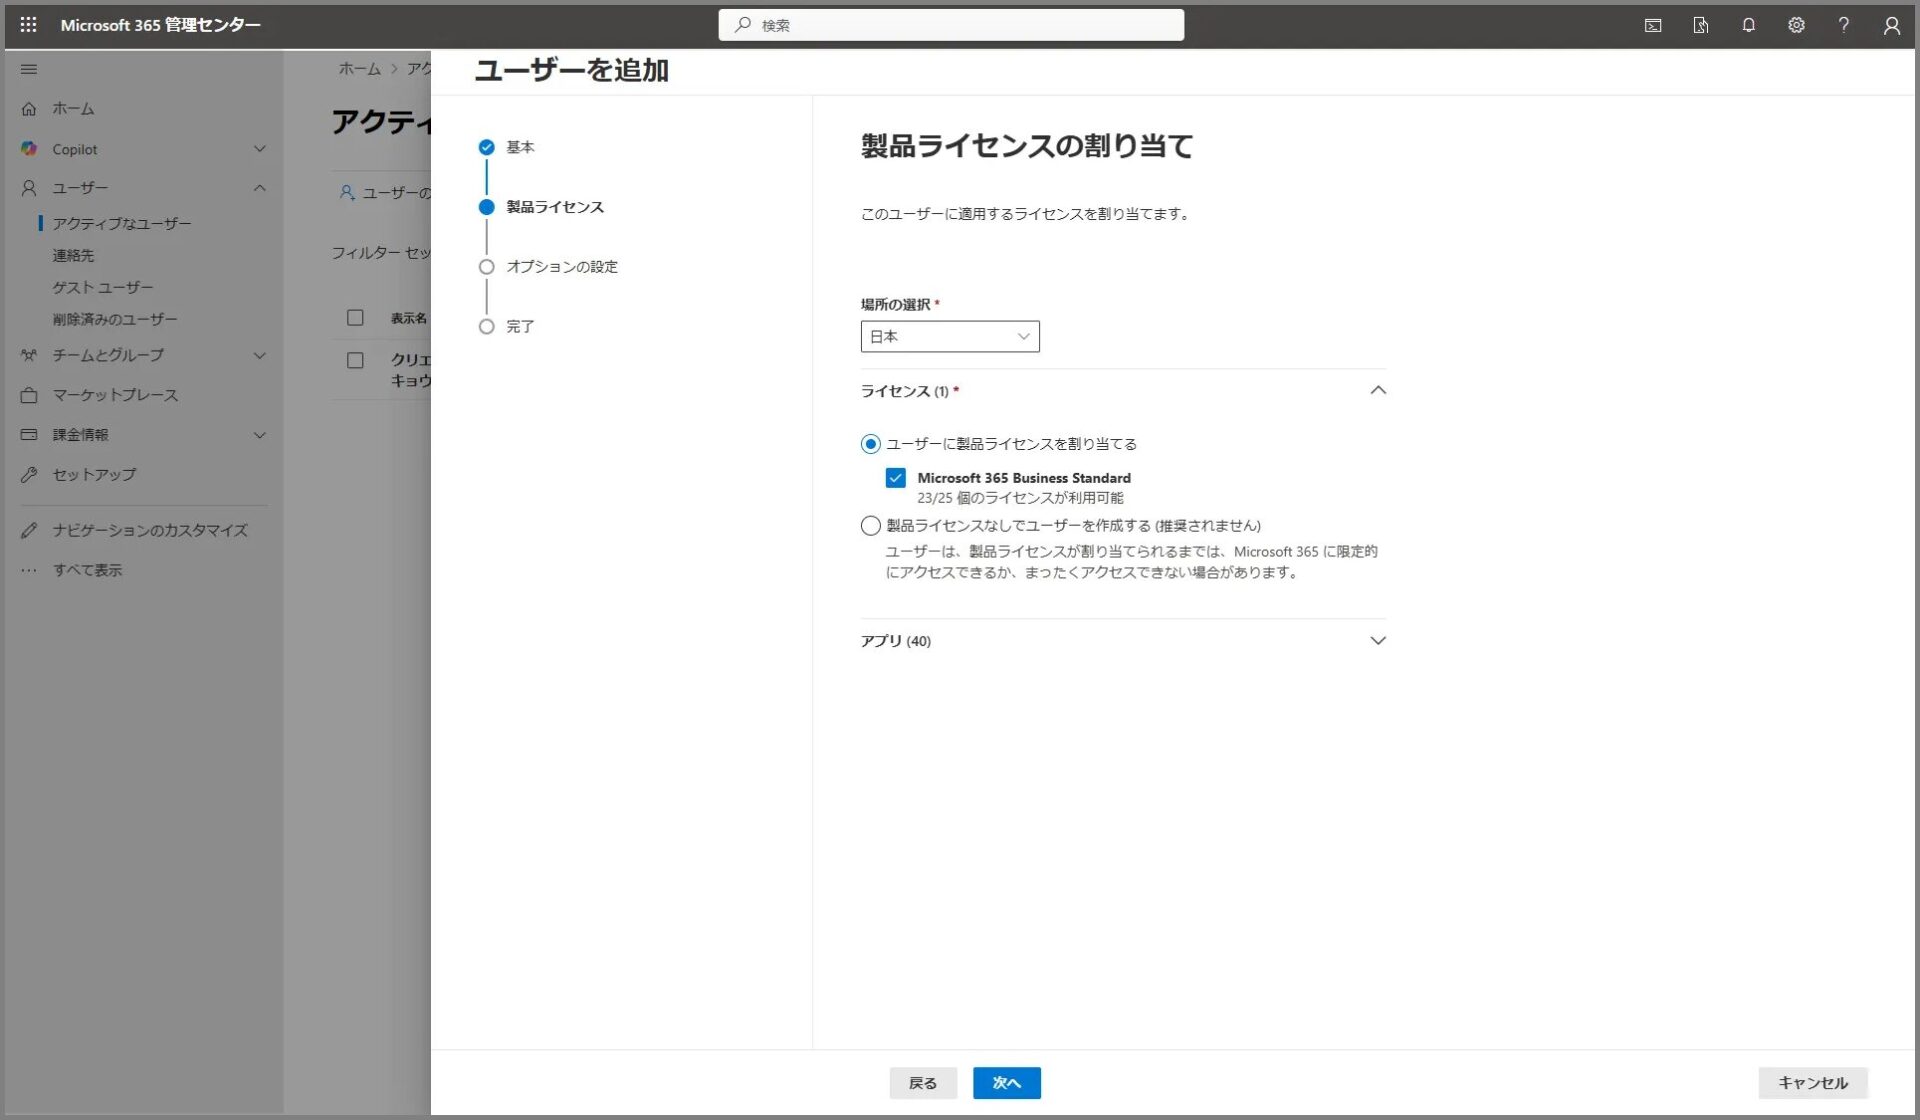The height and width of the screenshot is (1120, 1920).
Task: Click すべて表示 in sidebar
Action: click(87, 570)
